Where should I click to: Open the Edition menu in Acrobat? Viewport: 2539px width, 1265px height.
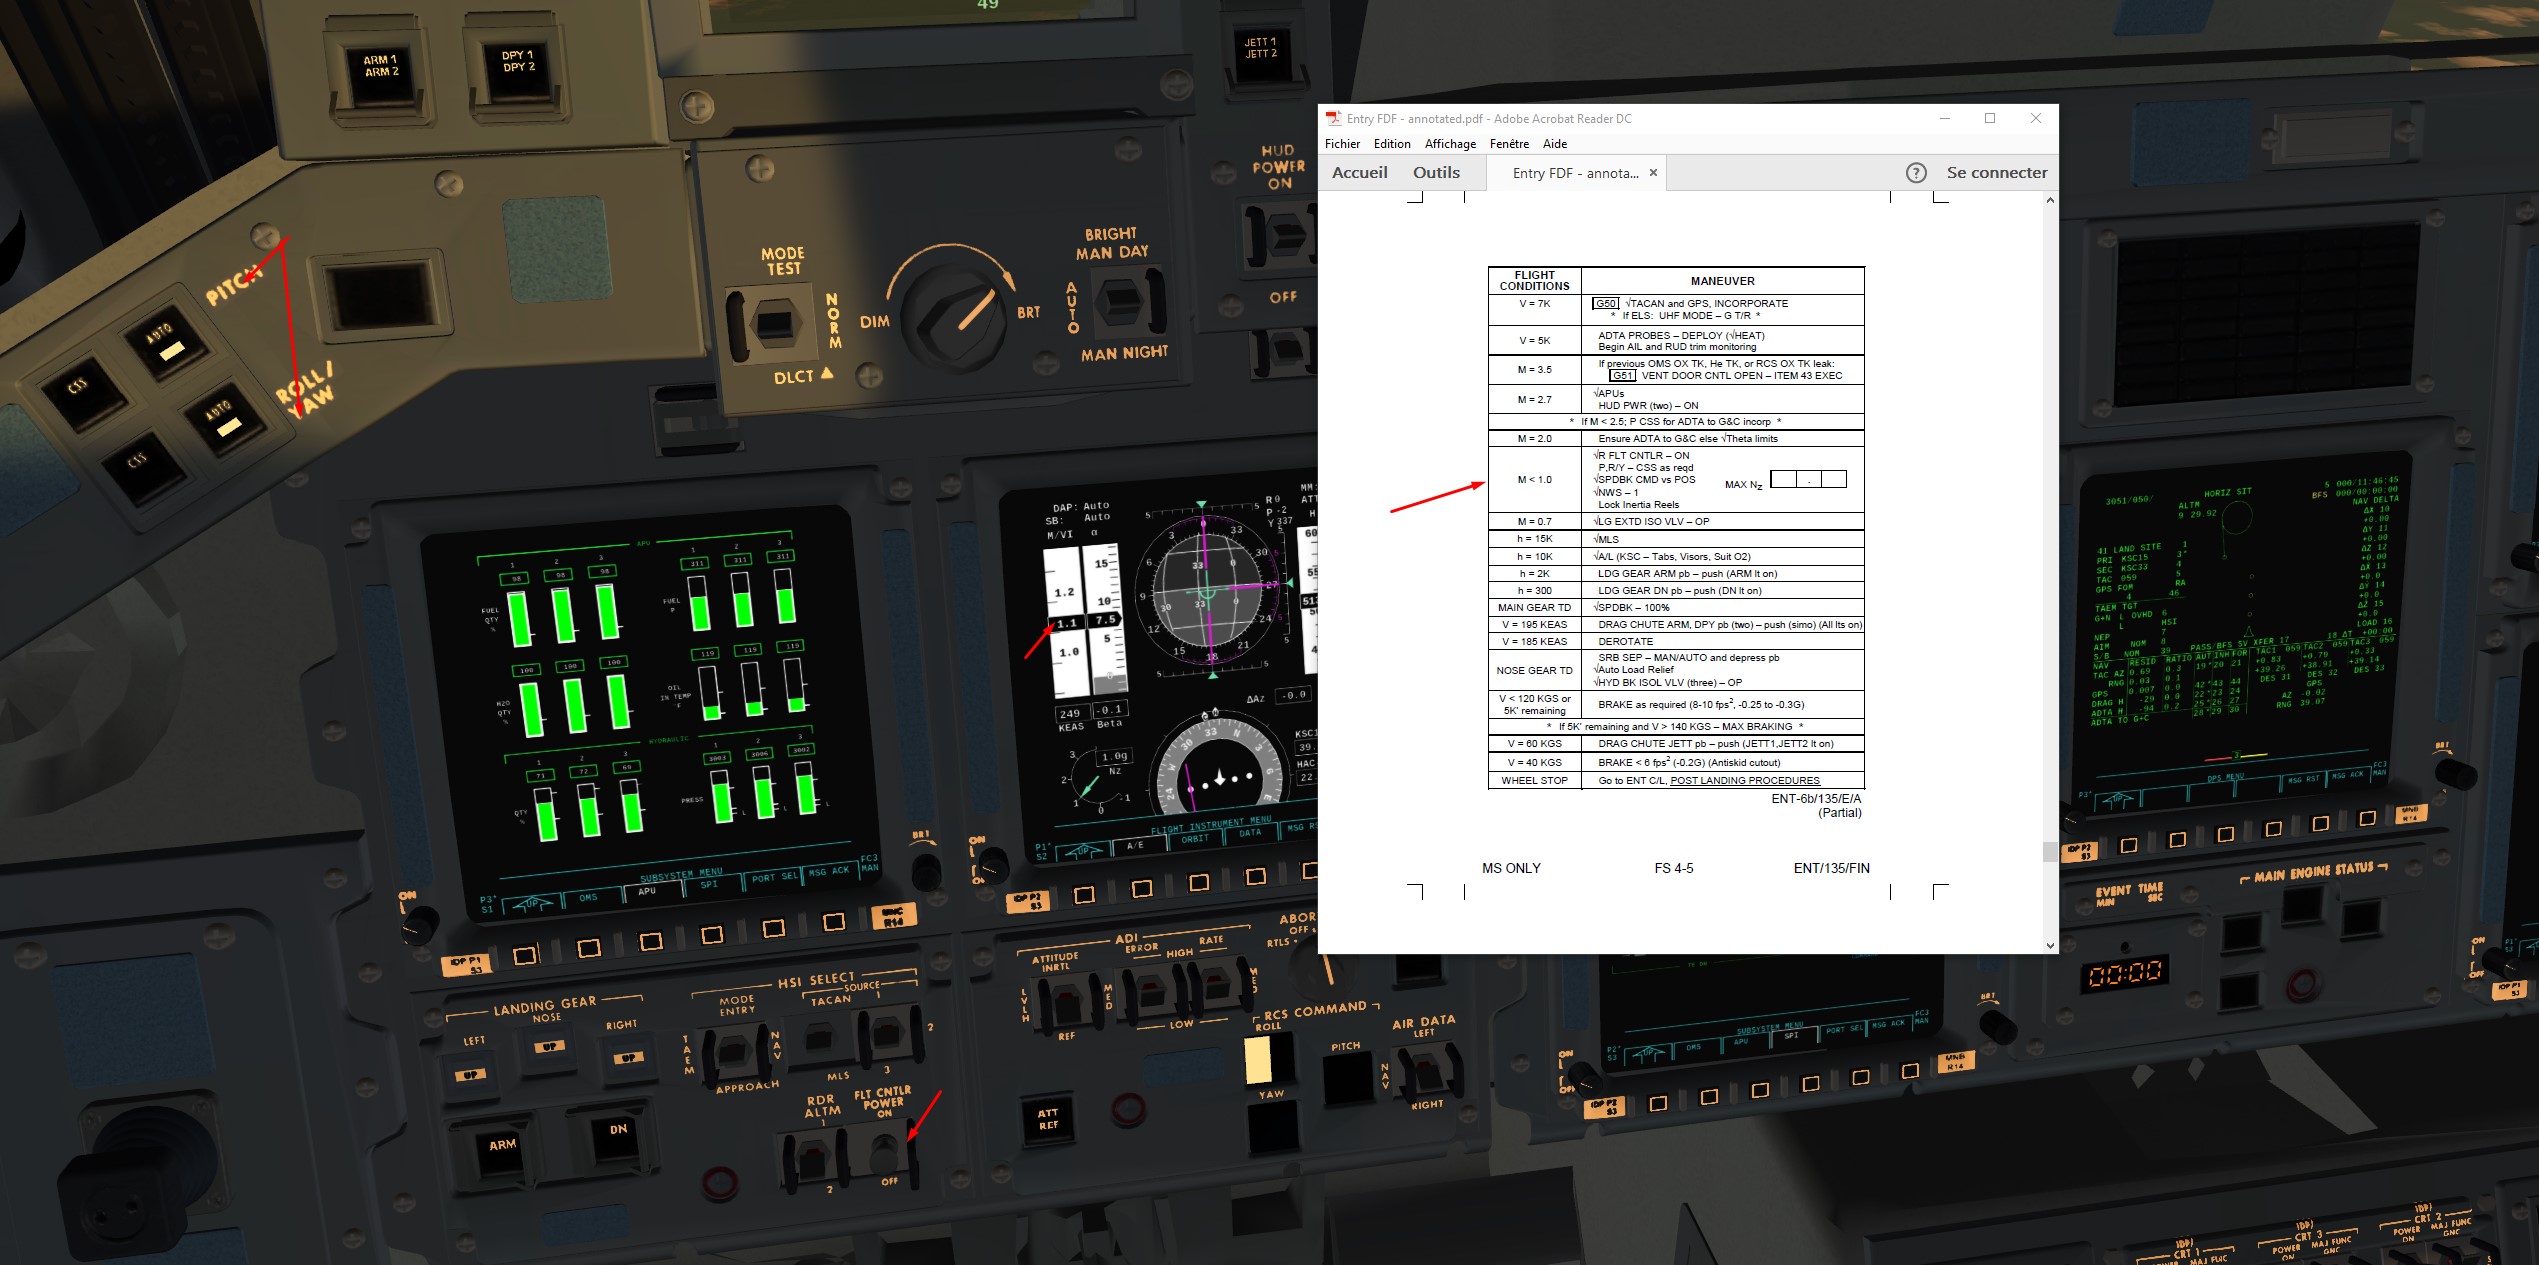(x=1392, y=144)
